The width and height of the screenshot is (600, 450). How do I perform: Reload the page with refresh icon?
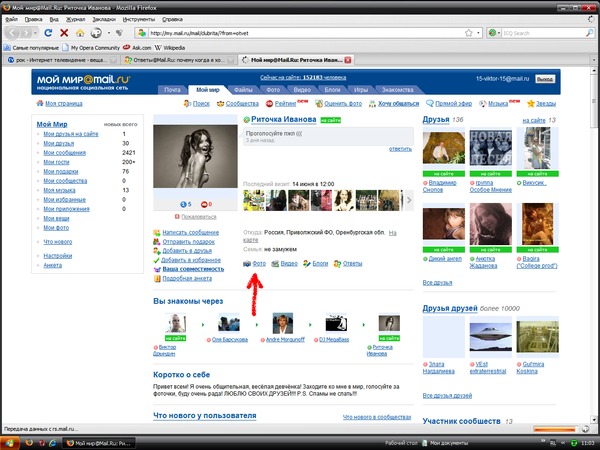pos(48,33)
